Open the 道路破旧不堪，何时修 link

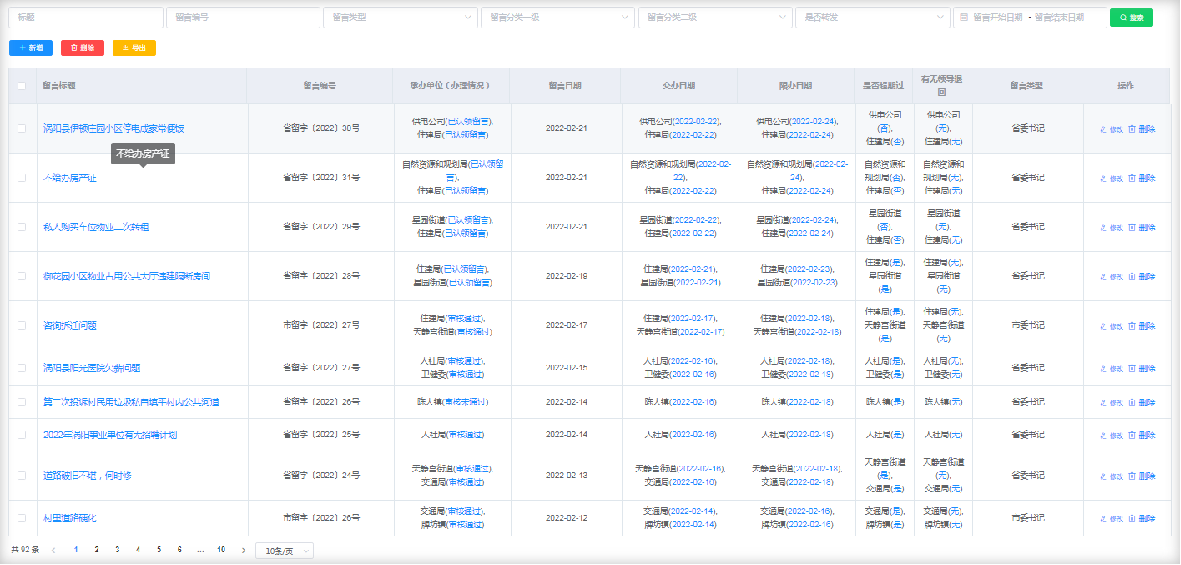(x=88, y=476)
